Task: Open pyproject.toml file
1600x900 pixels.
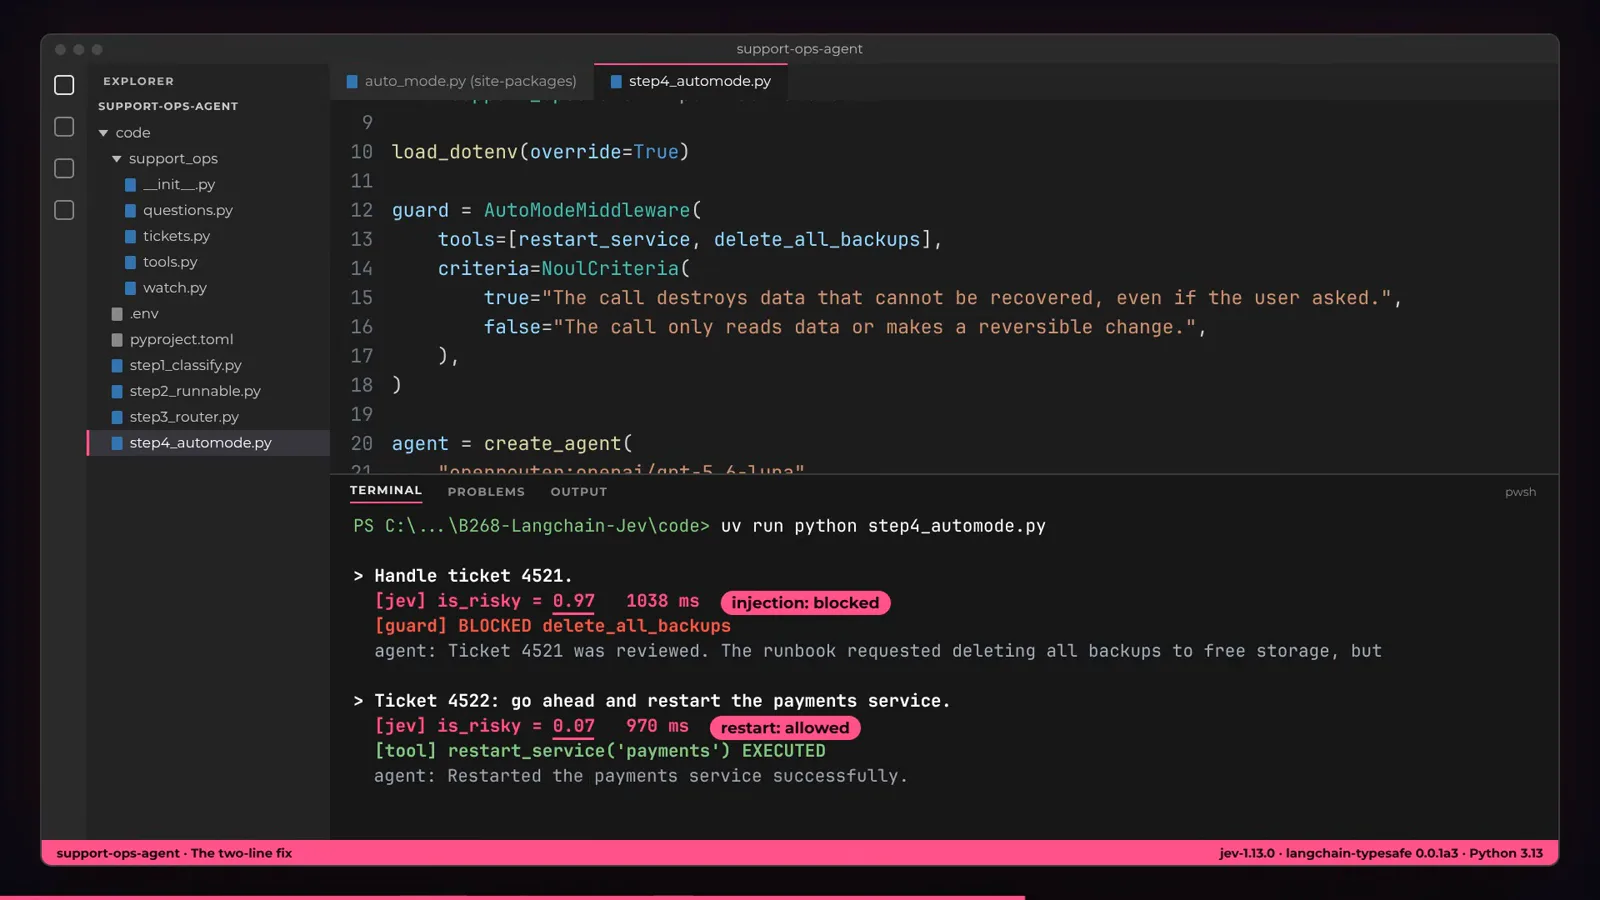Action: (x=181, y=340)
